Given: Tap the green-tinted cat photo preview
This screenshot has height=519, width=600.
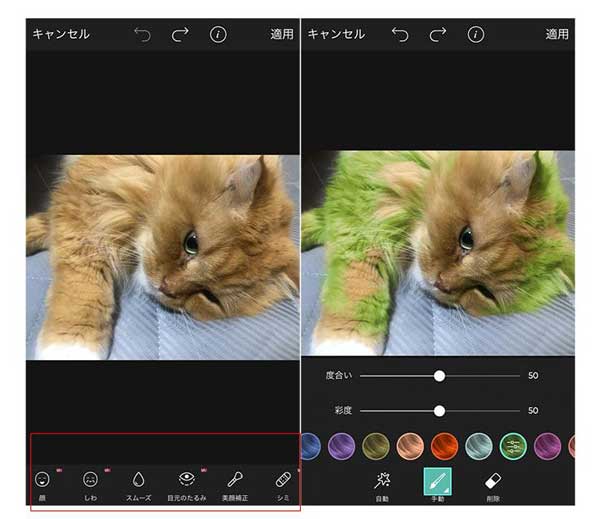Looking at the screenshot, I should (x=437, y=253).
